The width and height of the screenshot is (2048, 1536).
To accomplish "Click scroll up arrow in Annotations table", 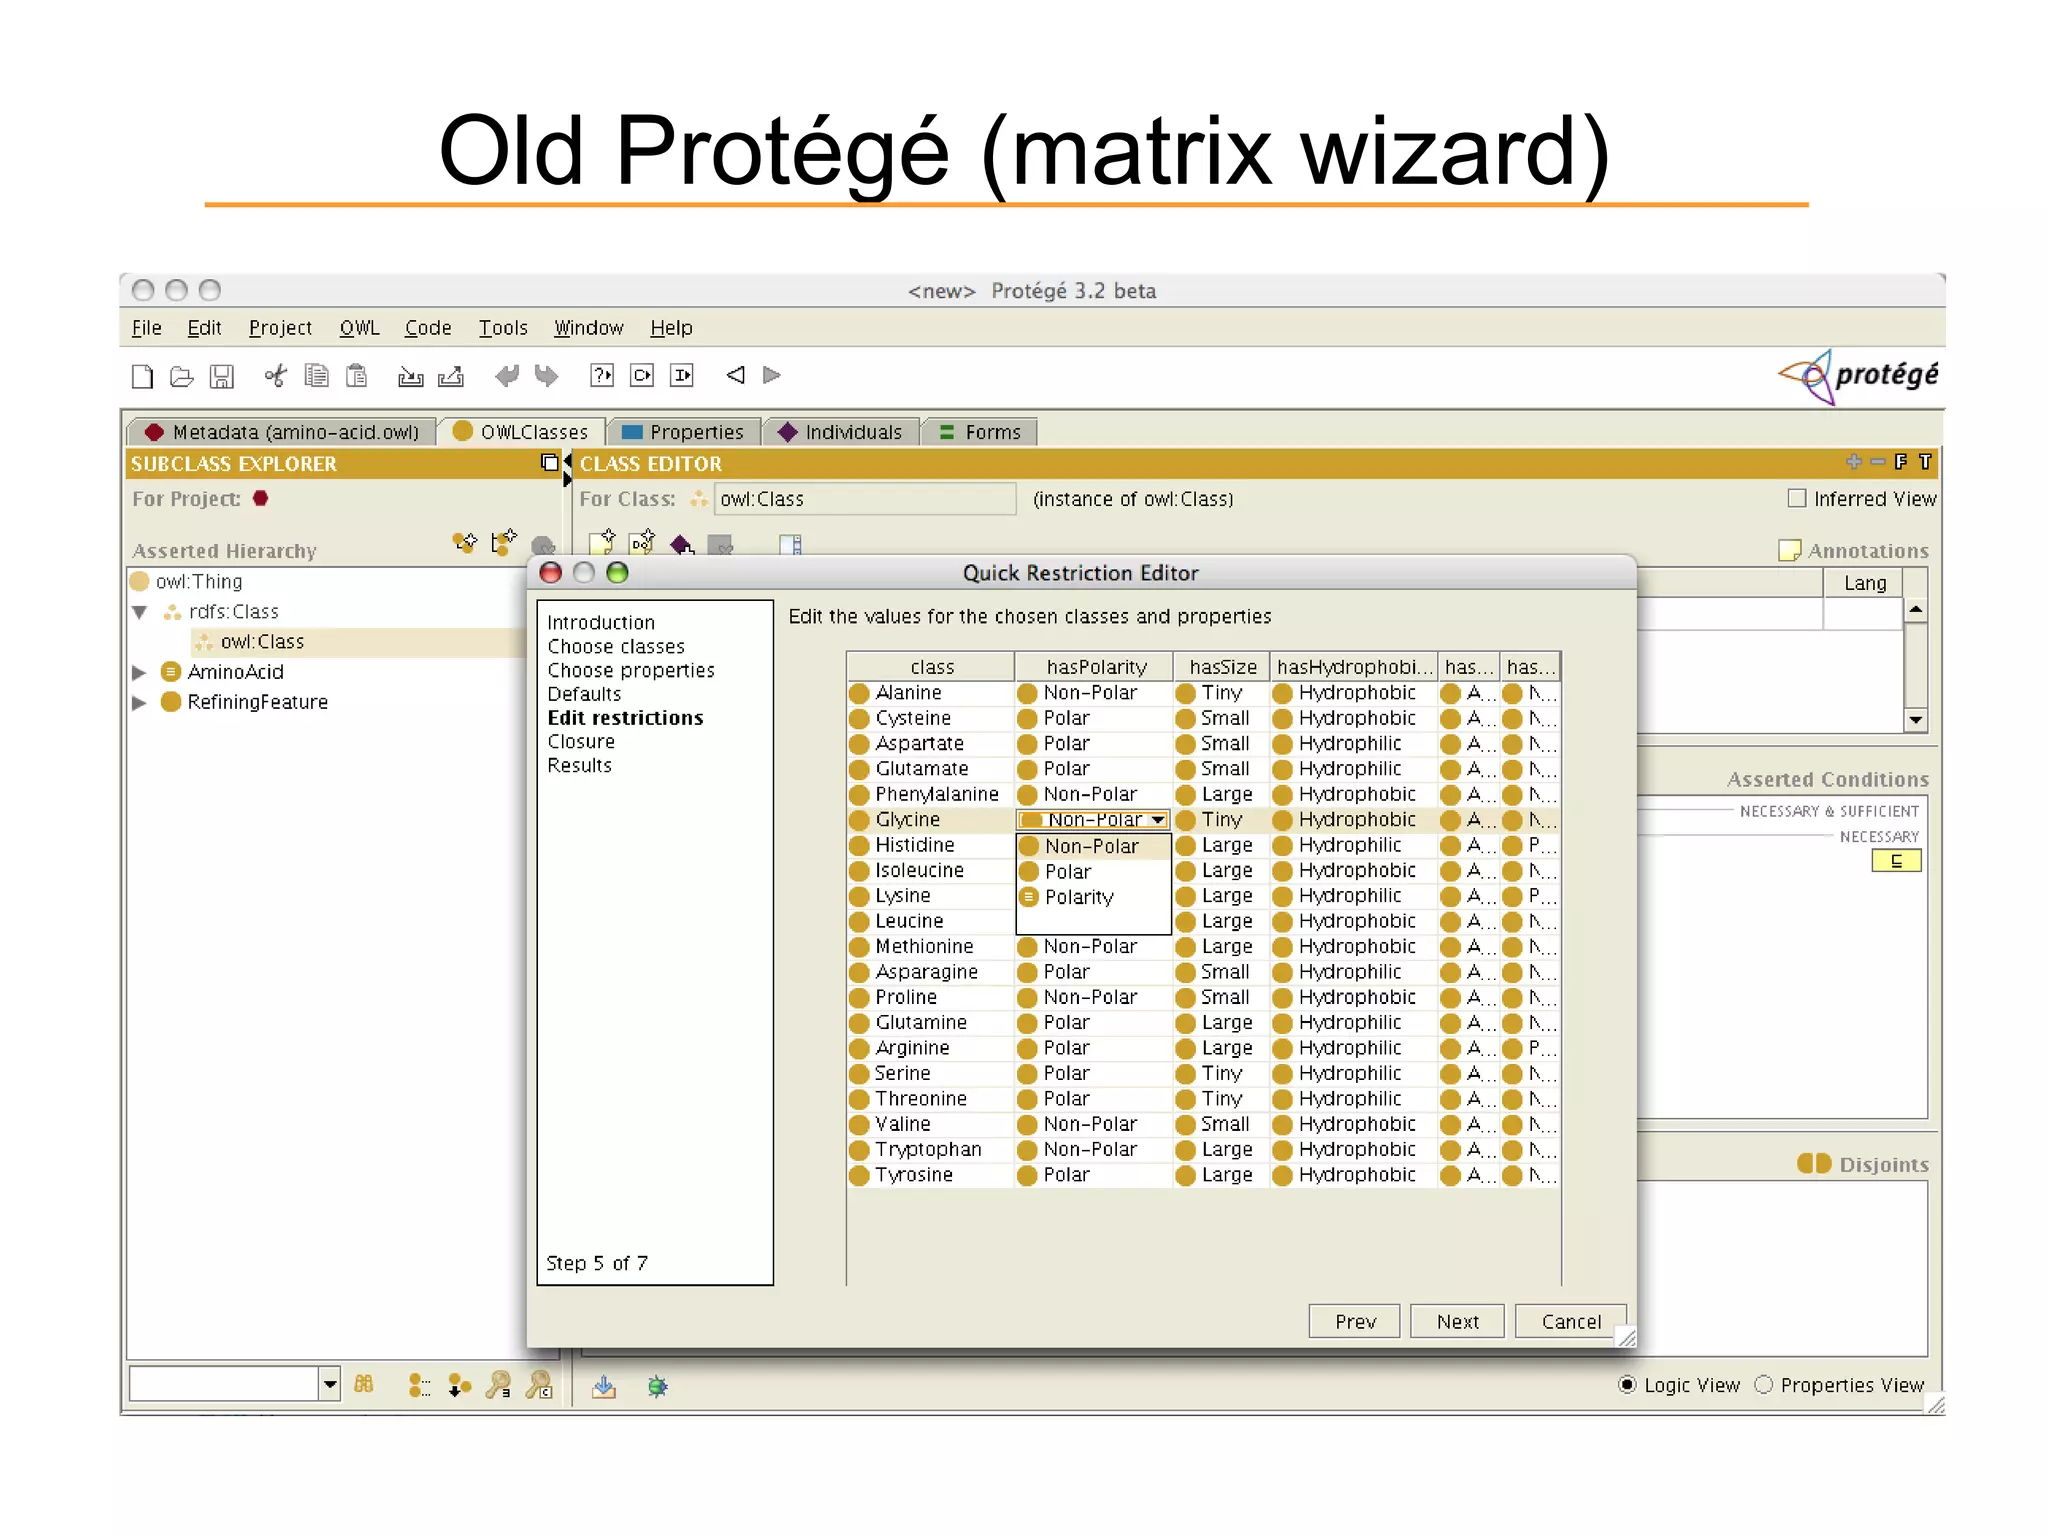I will click(x=1916, y=610).
